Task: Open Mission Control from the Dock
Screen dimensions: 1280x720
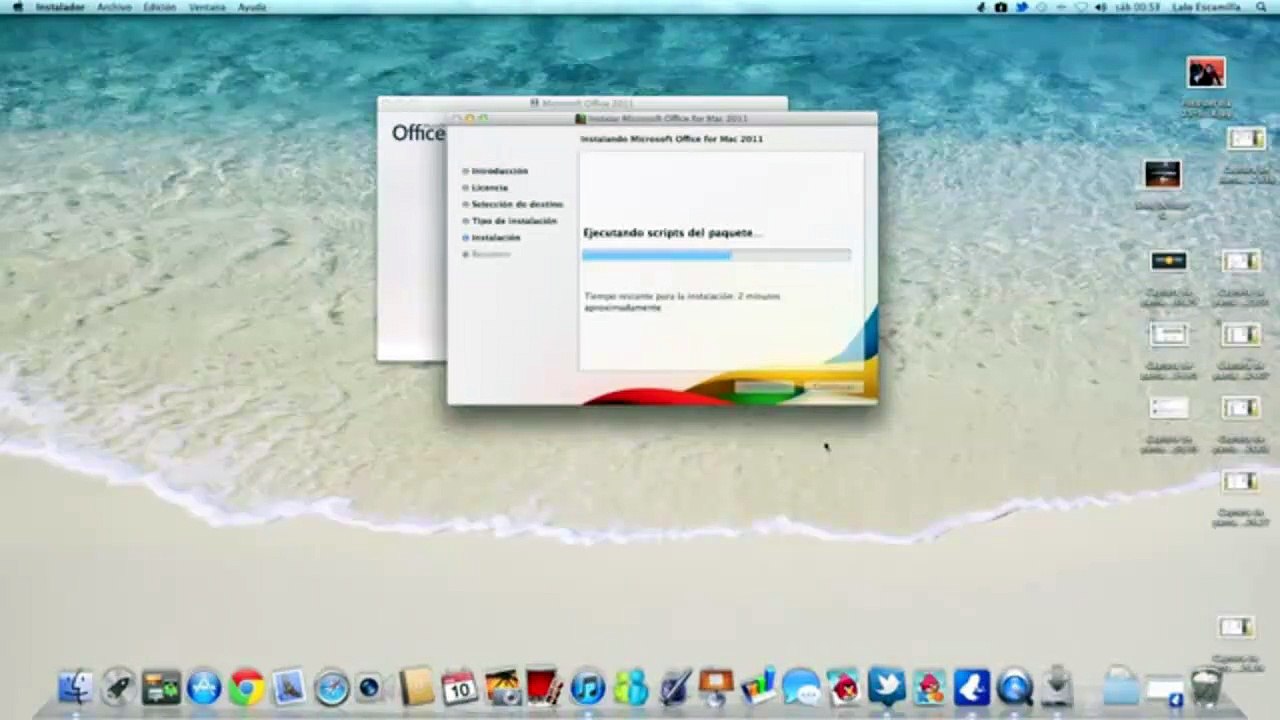Action: point(161,687)
